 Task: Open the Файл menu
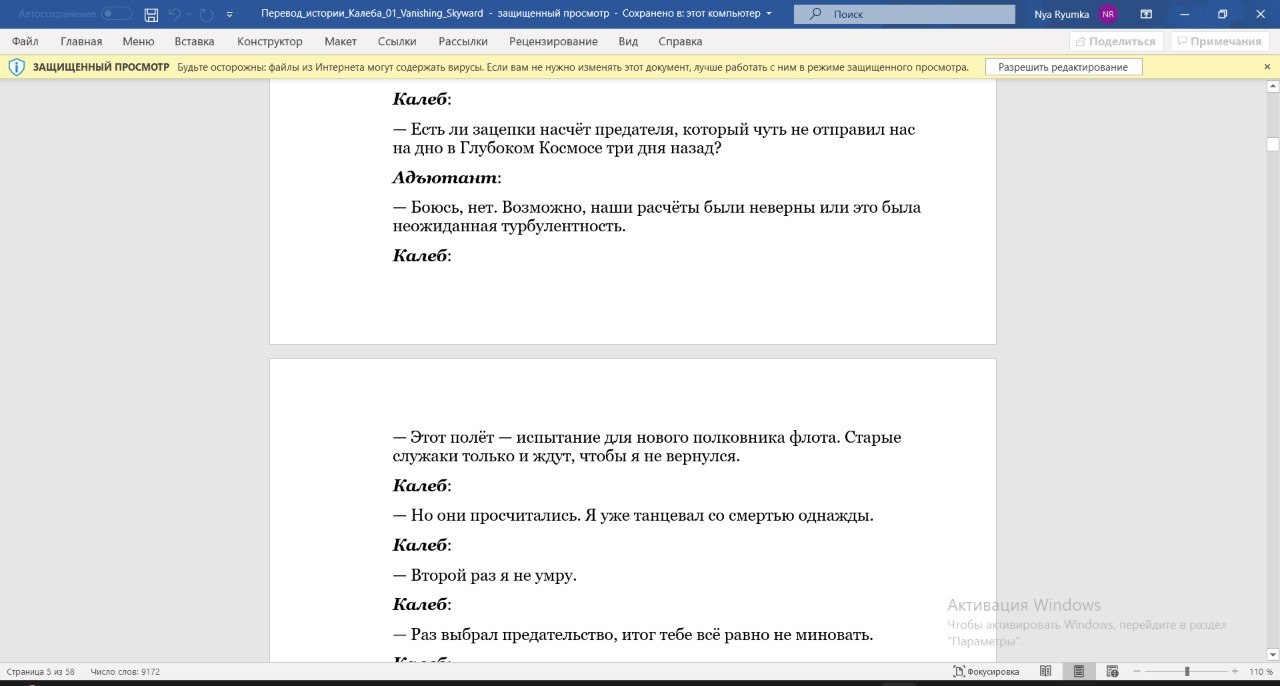pyautogui.click(x=25, y=41)
